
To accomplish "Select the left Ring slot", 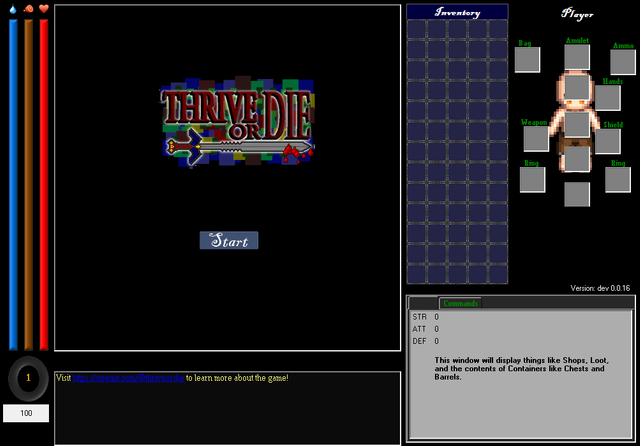I will tap(532, 179).
